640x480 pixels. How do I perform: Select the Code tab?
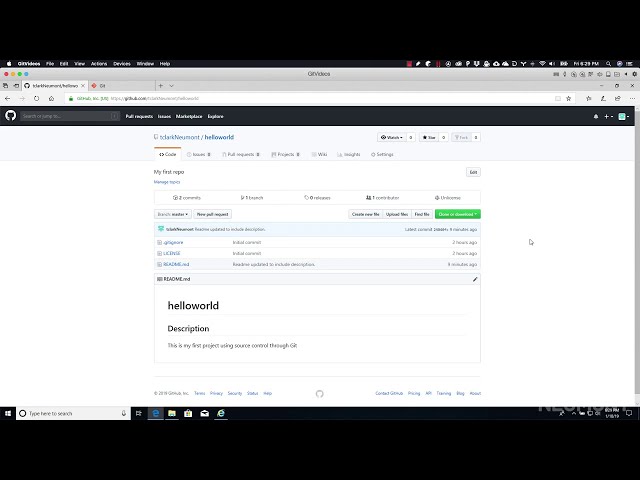coord(168,154)
